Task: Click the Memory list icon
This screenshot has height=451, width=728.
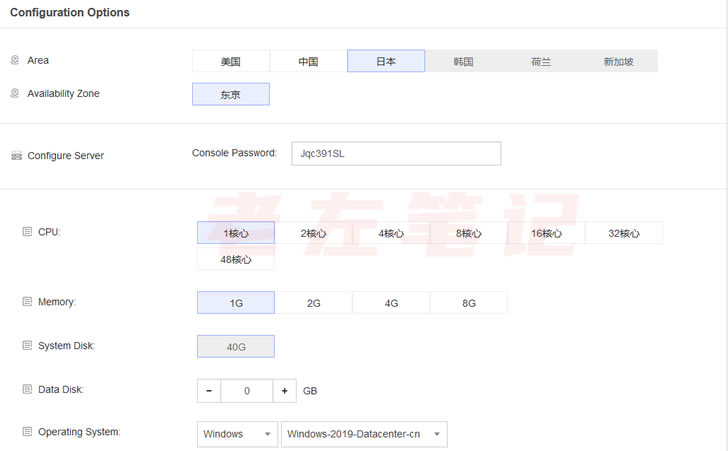Action: (27, 302)
